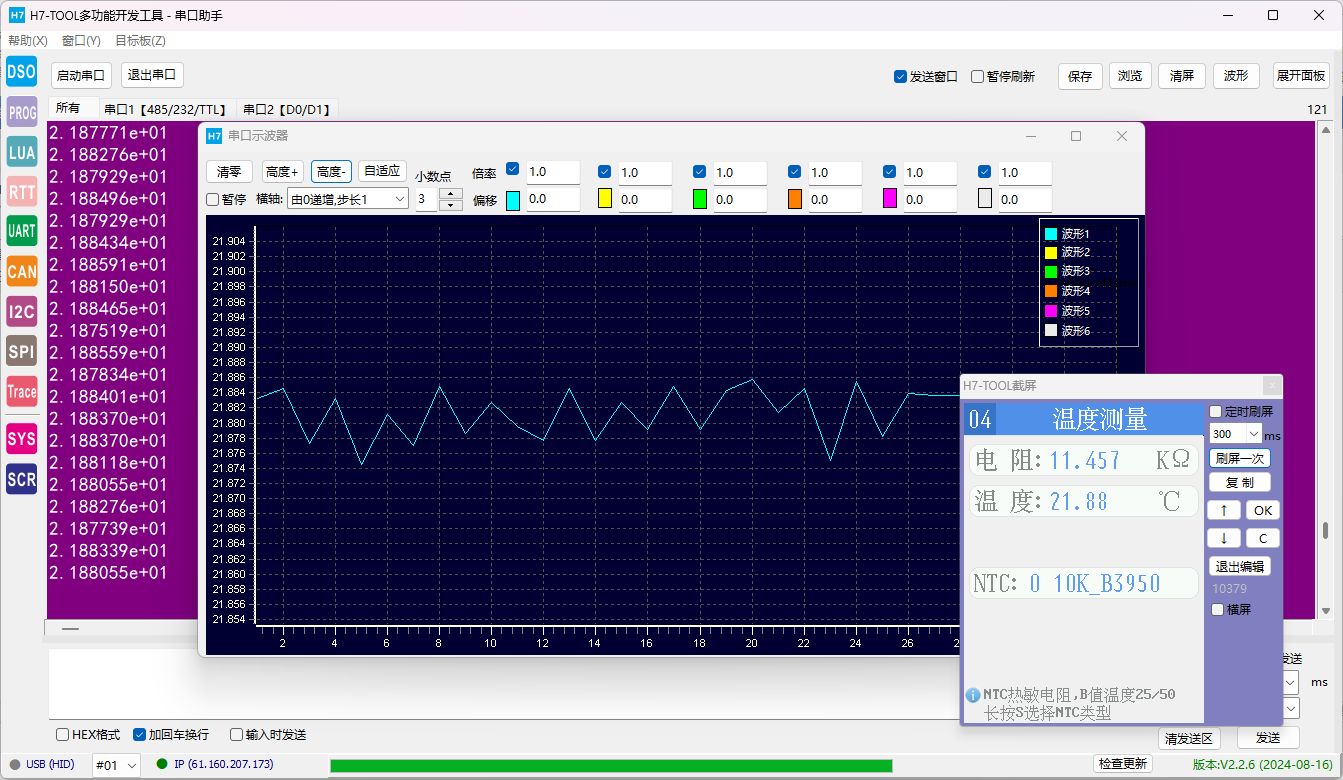Open the RTT viewer module

click(21, 191)
